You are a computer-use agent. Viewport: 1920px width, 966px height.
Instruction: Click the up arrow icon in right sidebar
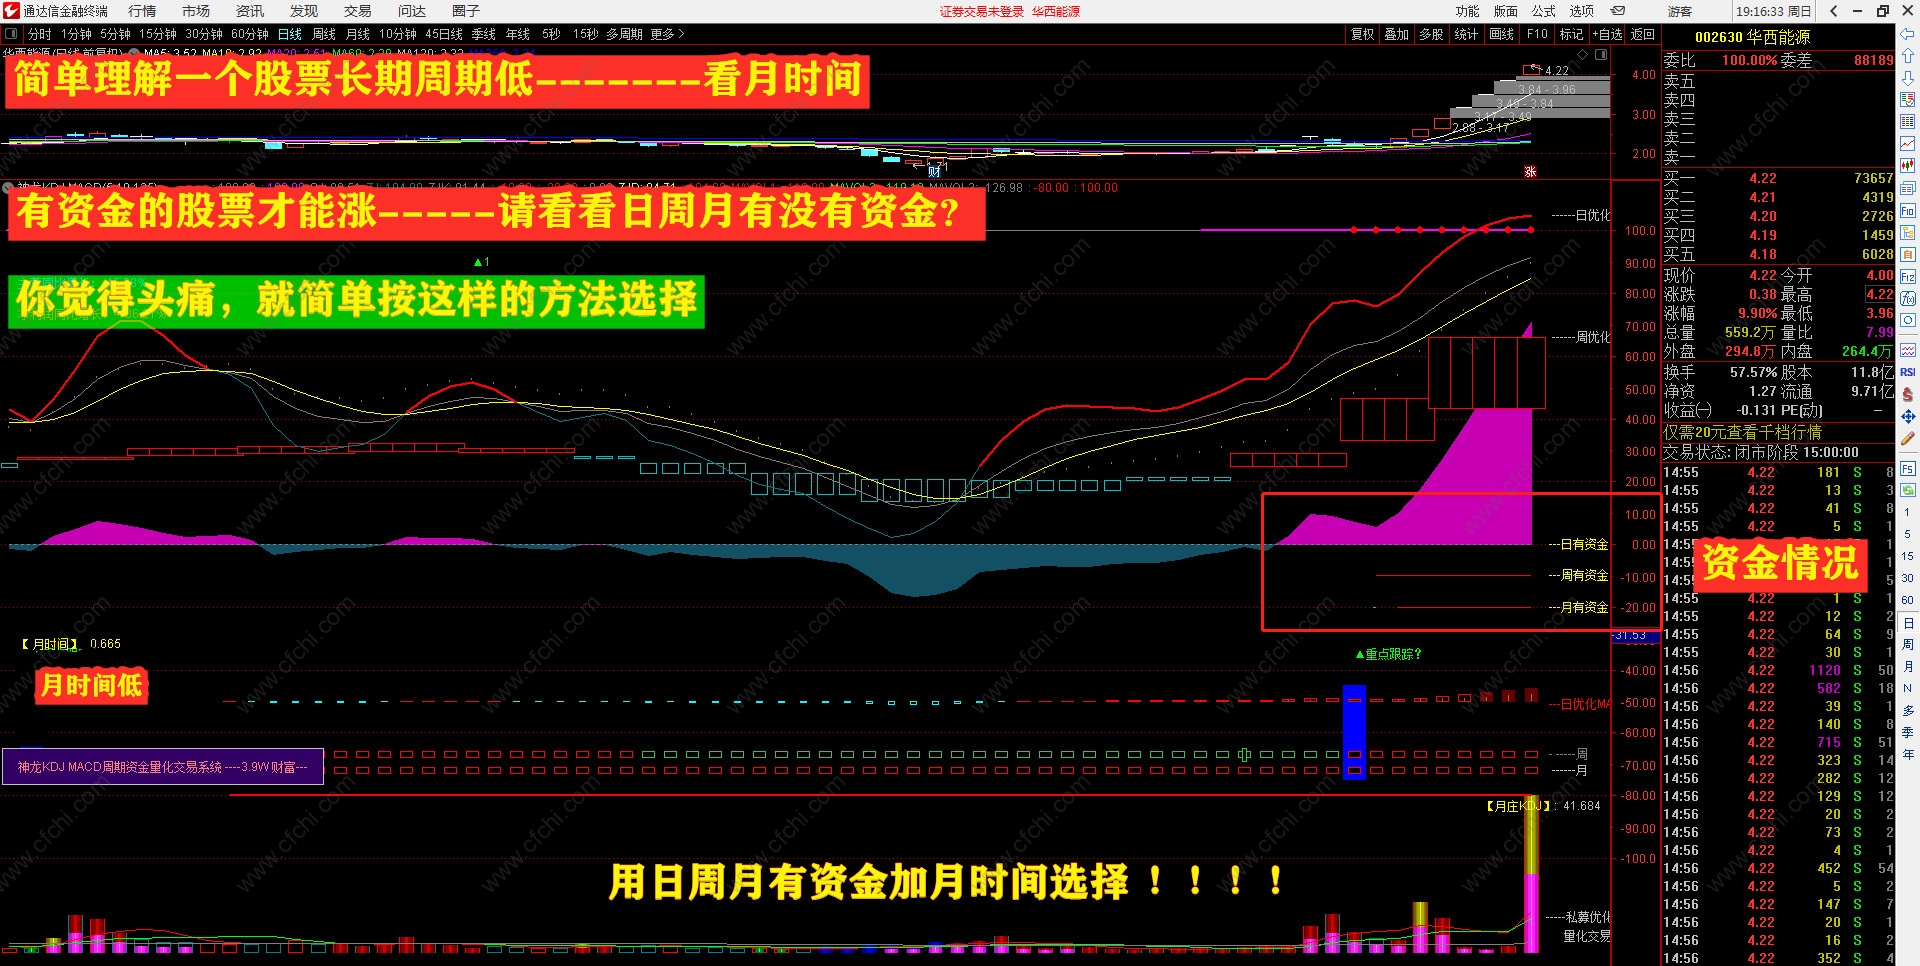[1908, 56]
